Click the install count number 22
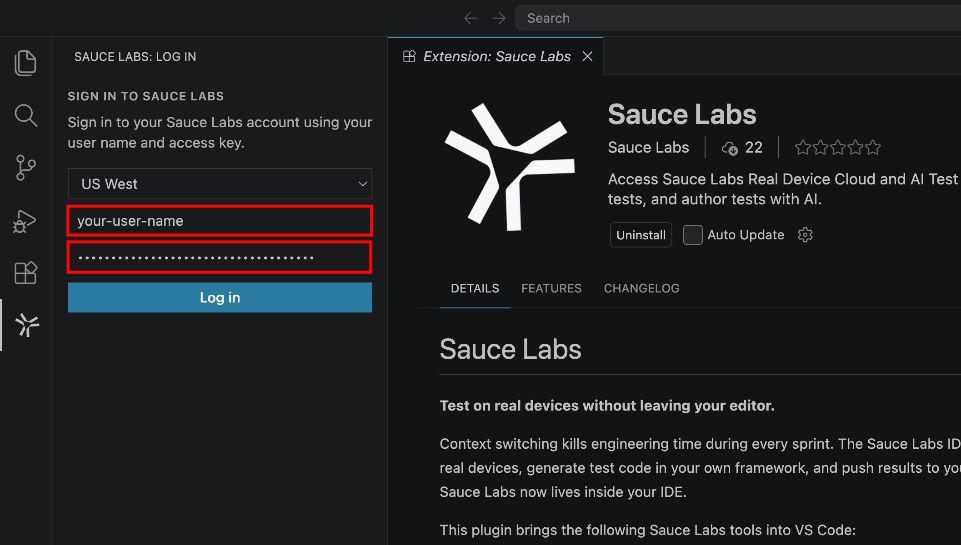This screenshot has height=545, width=961. (754, 148)
